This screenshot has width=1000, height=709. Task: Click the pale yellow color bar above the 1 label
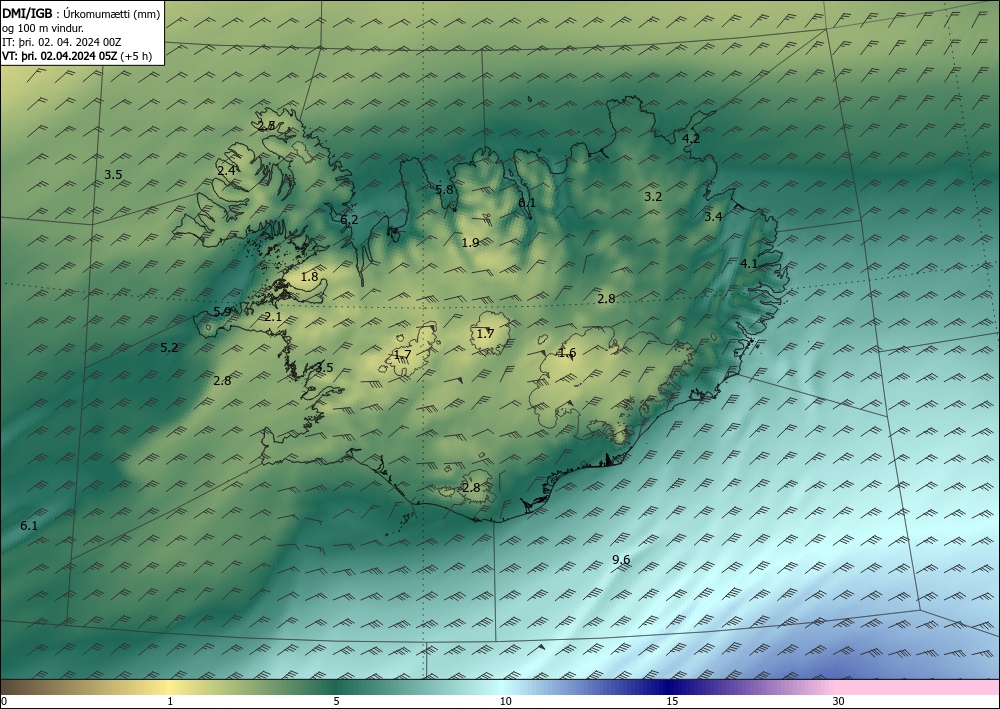170,687
